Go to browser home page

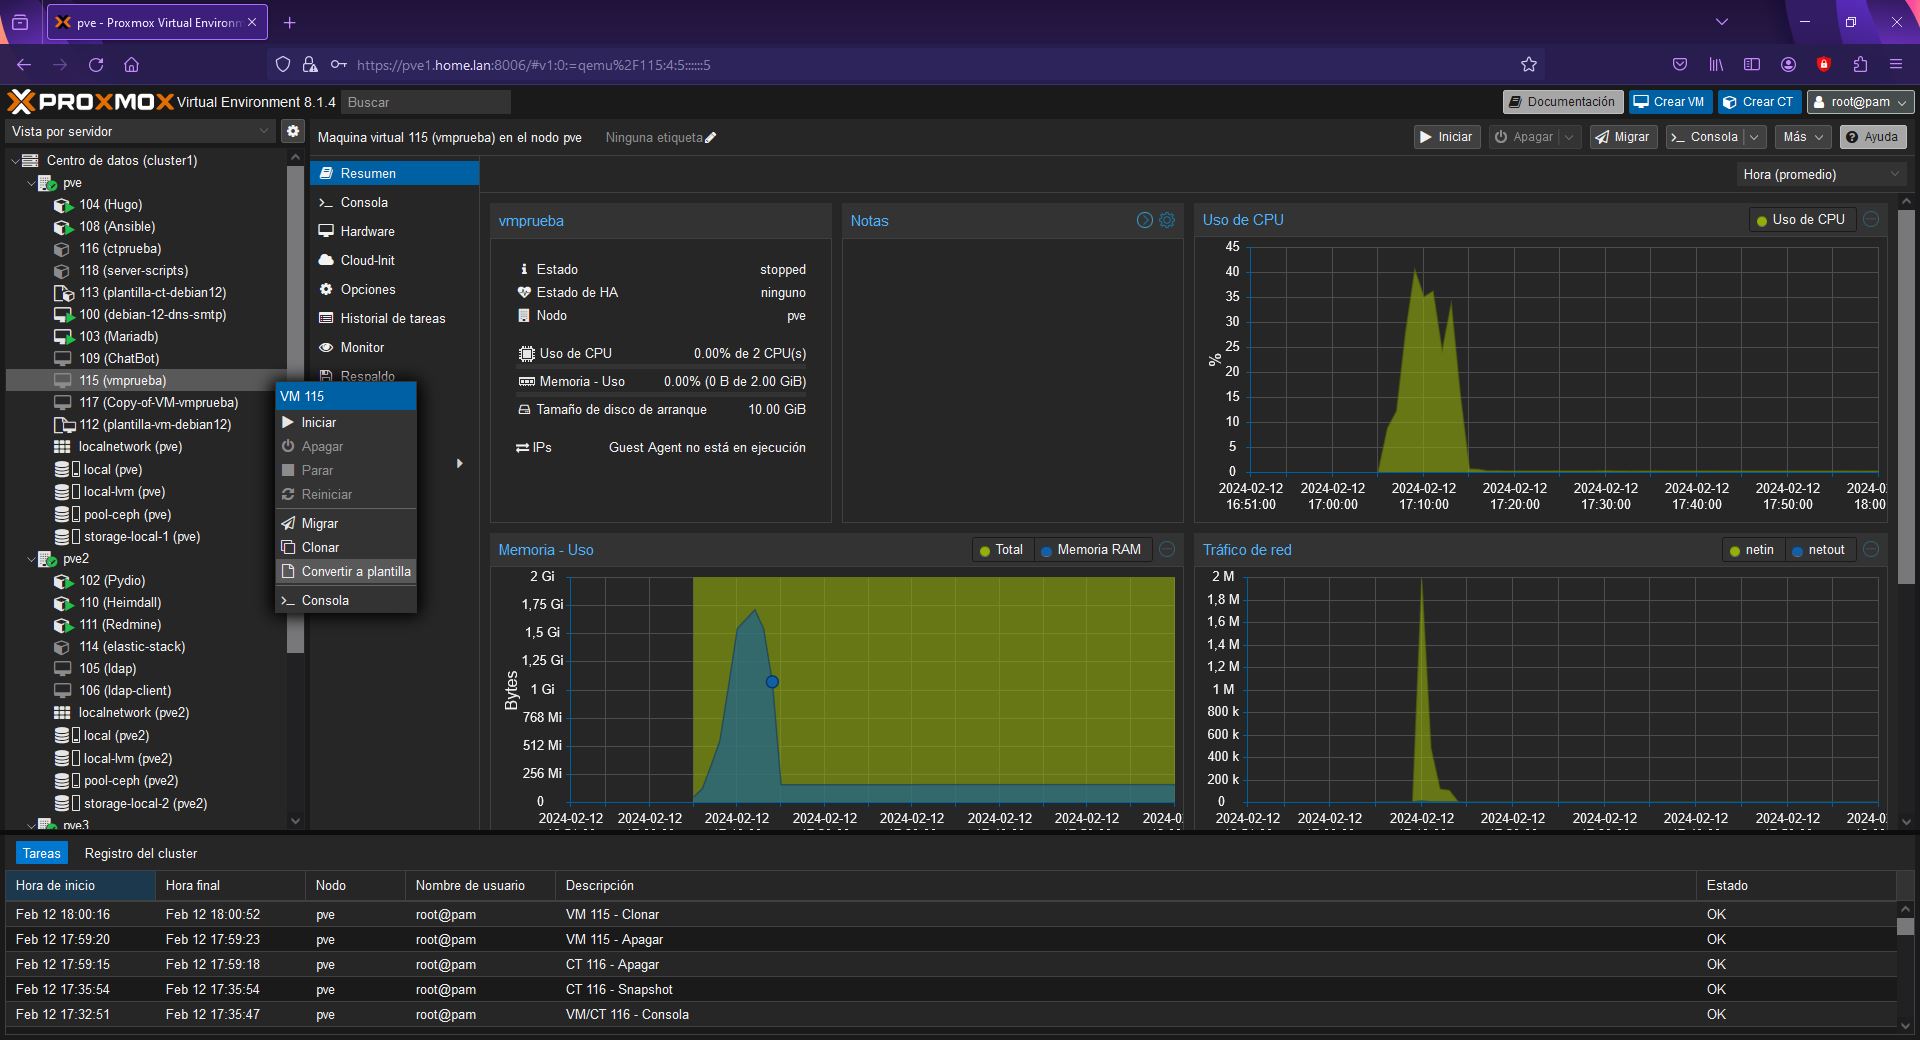131,65
